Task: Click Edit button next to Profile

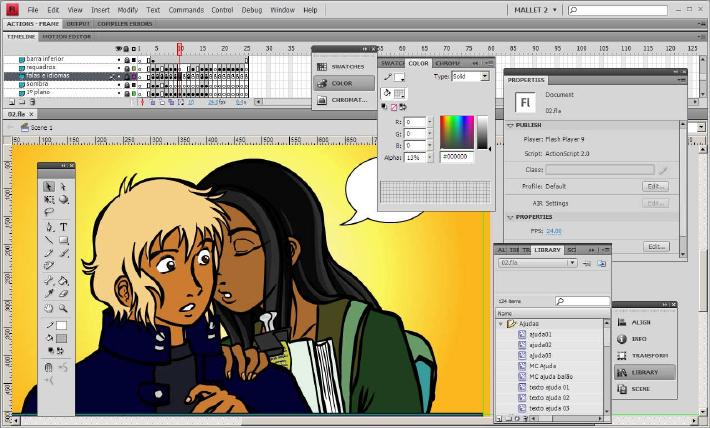Action: pyautogui.click(x=655, y=187)
